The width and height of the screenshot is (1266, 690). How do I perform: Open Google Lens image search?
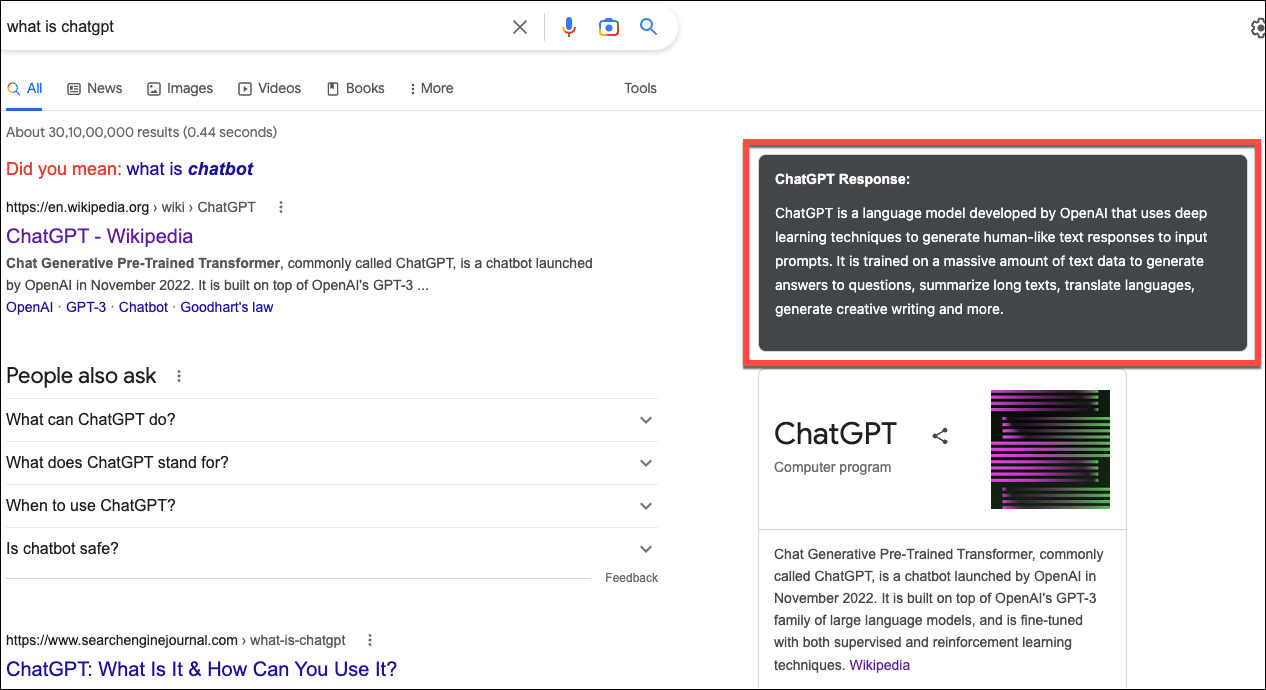point(608,27)
